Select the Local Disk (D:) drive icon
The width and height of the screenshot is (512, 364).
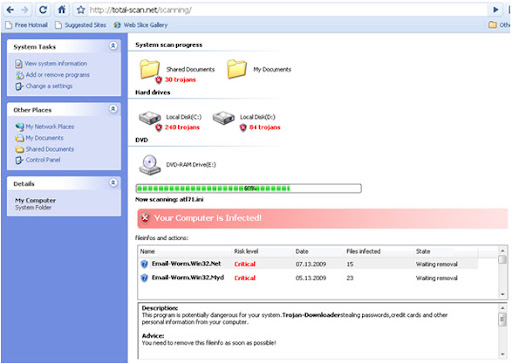pos(224,118)
